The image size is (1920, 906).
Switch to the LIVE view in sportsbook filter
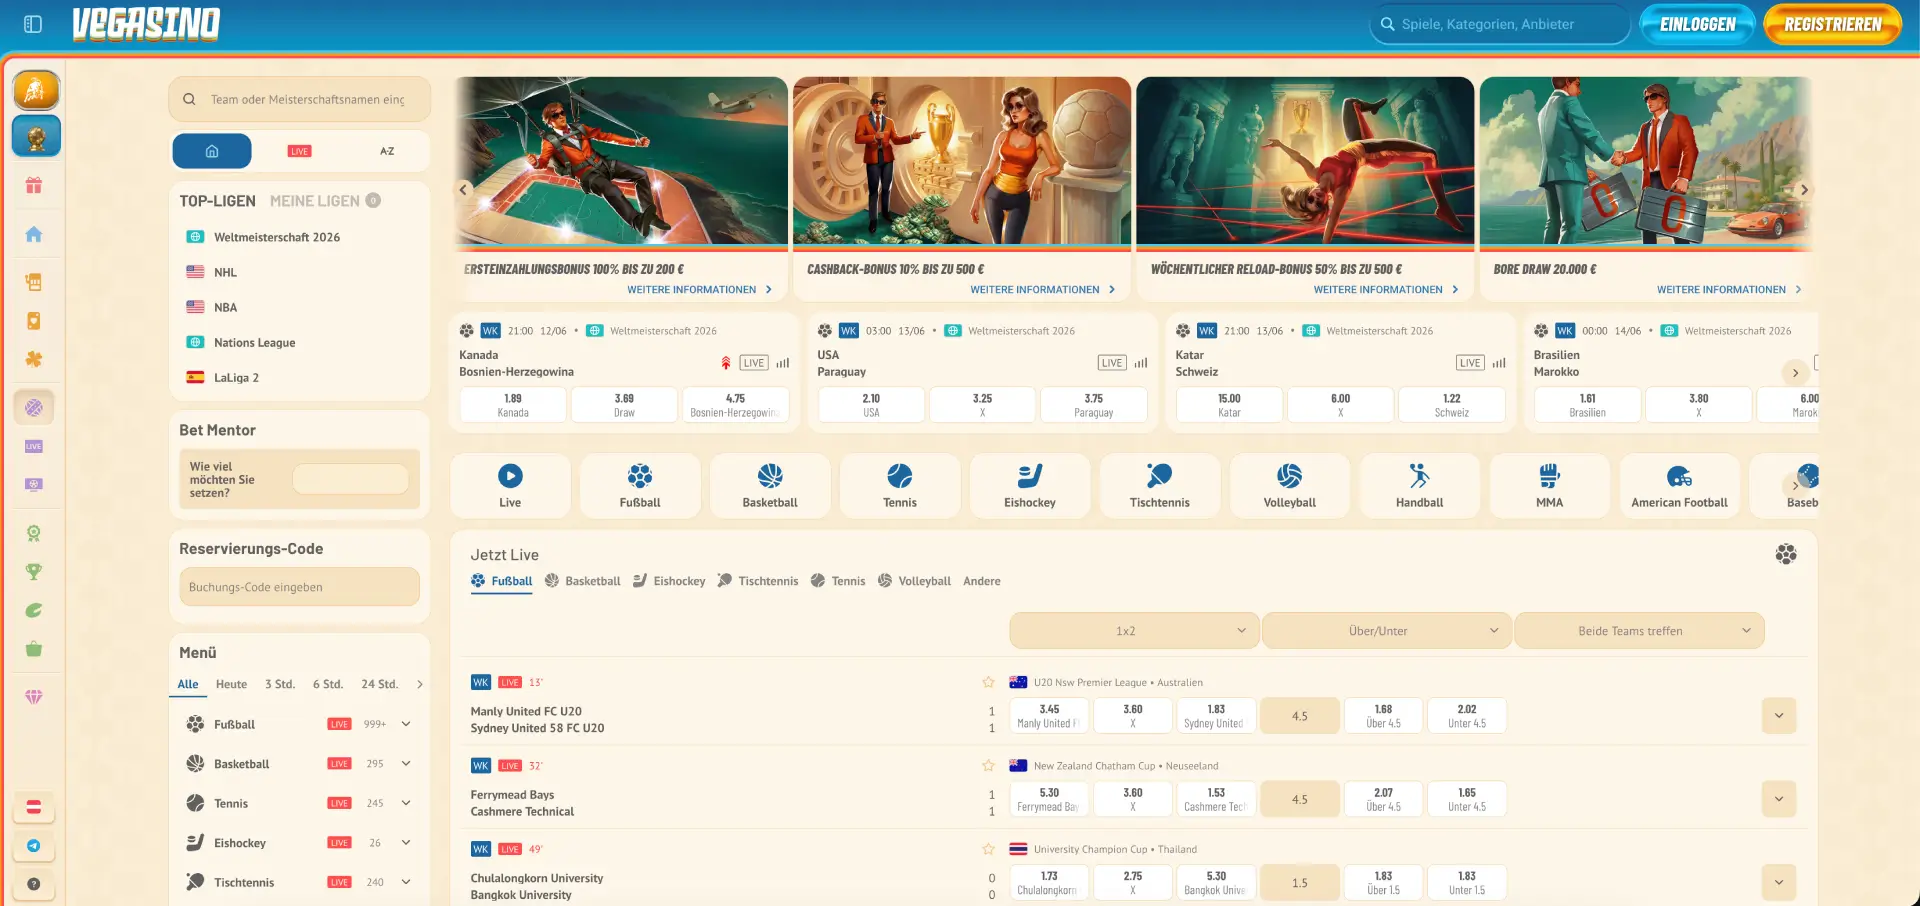299,151
